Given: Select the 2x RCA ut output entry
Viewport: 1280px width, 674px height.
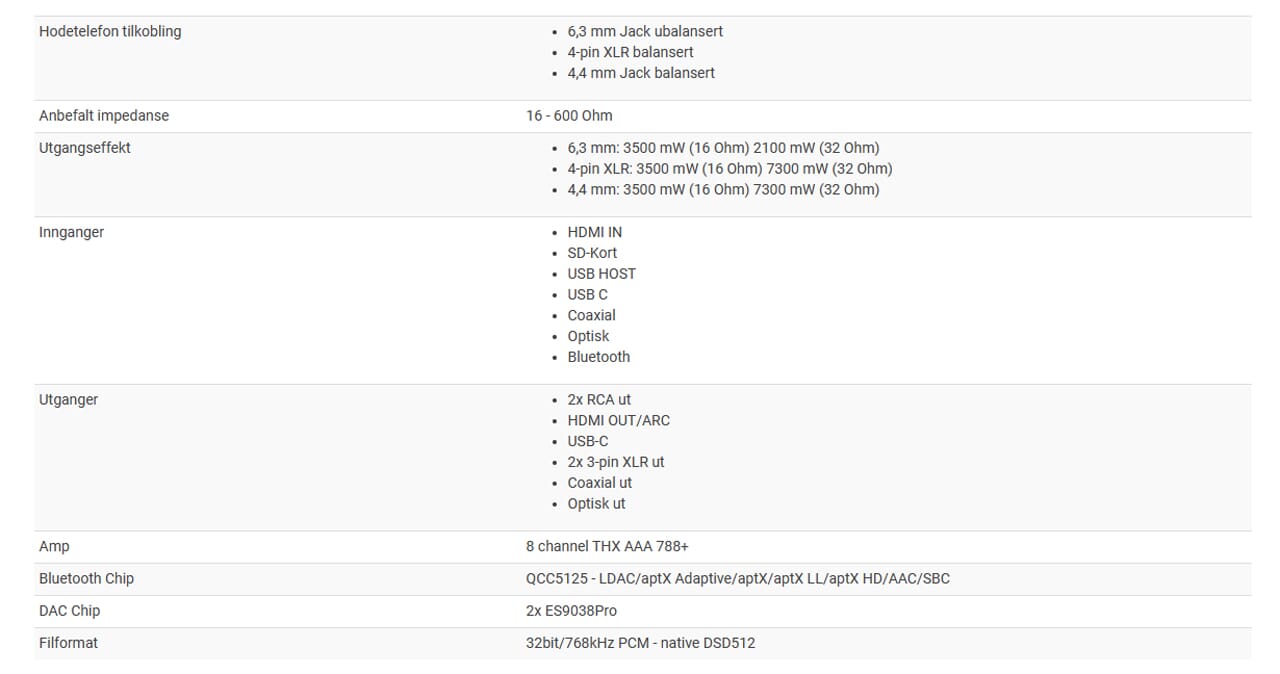Looking at the screenshot, I should (x=599, y=400).
